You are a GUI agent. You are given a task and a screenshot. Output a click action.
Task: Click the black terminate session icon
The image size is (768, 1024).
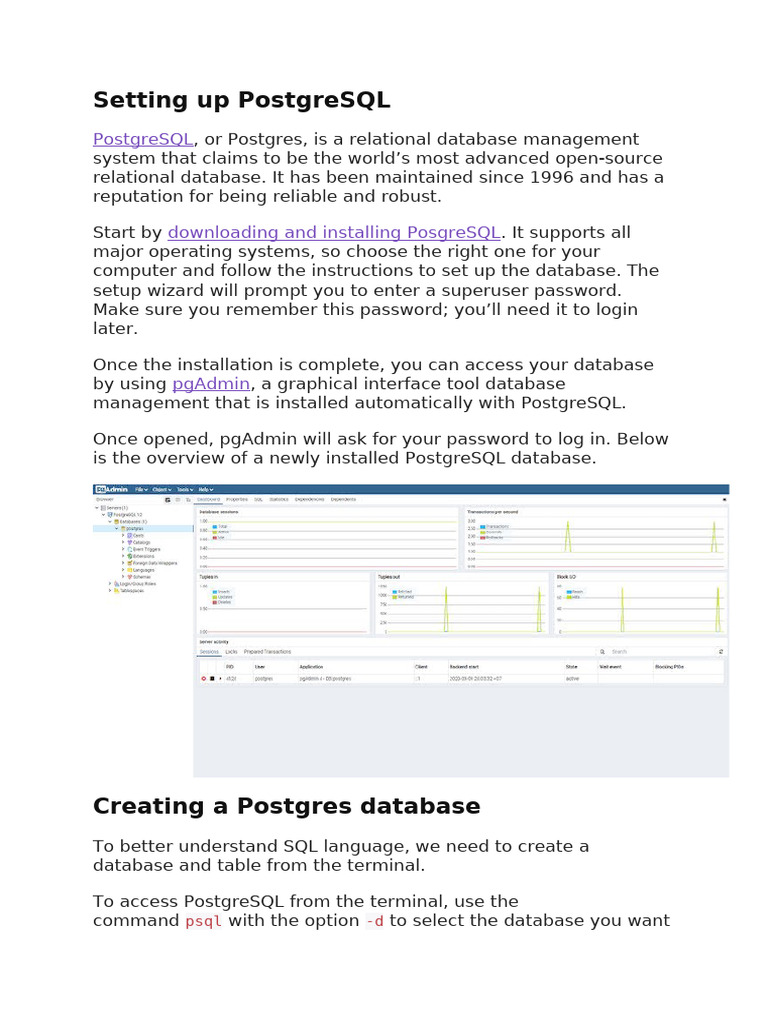pos(212,679)
